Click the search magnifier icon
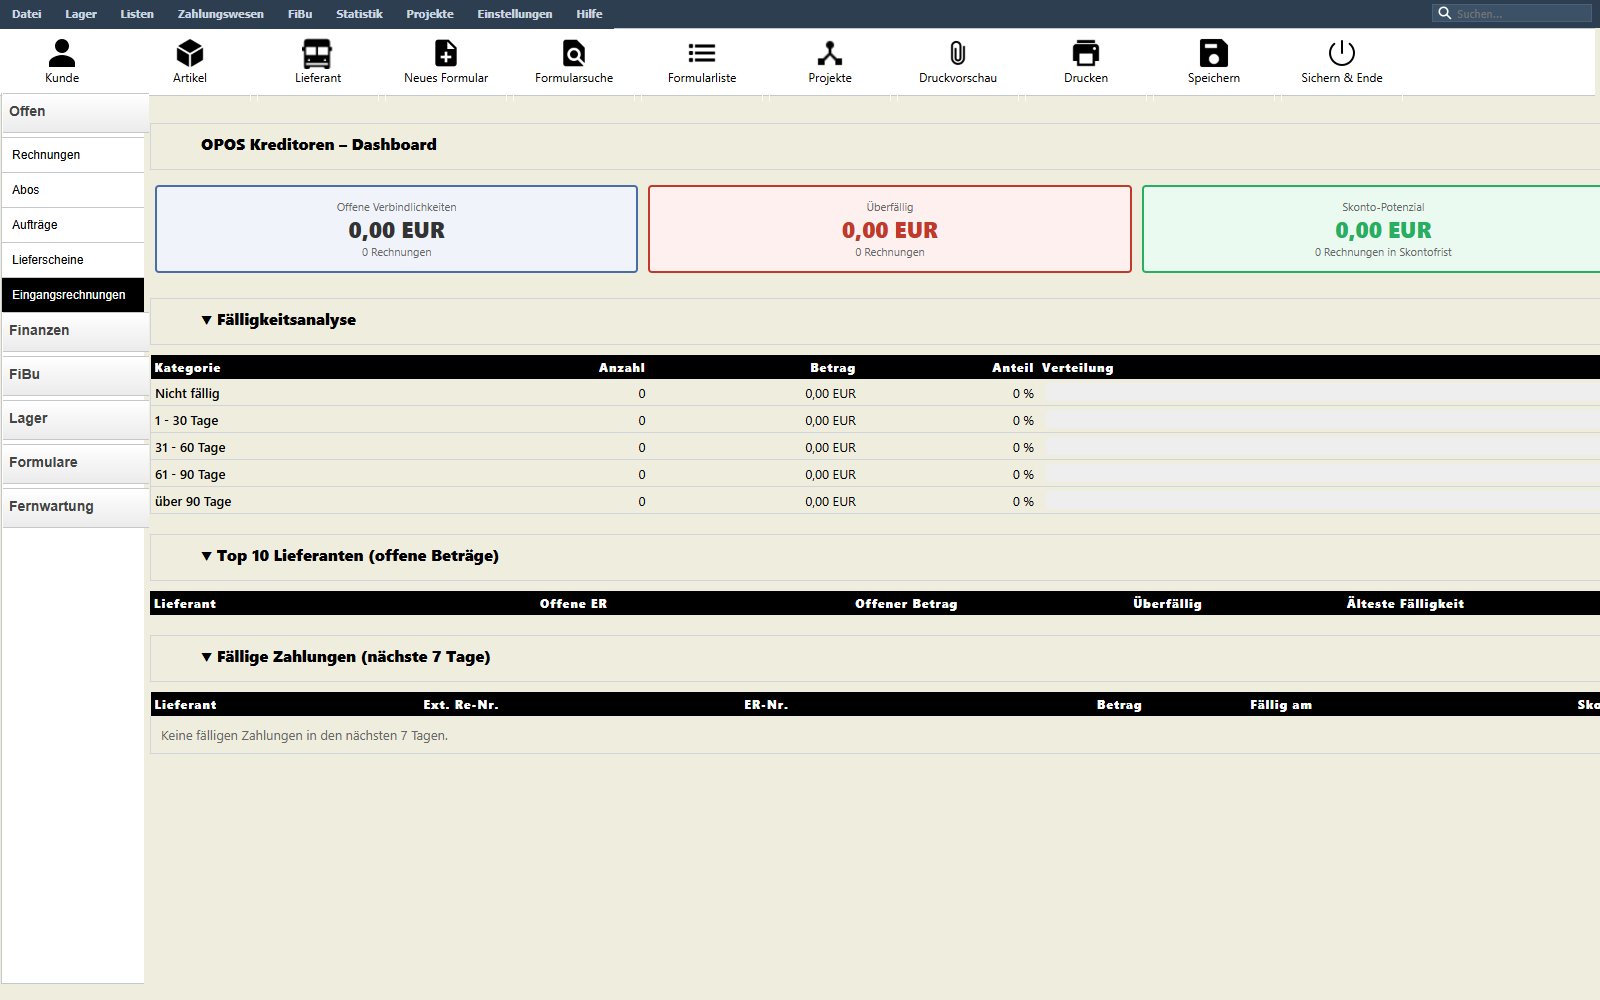Screen dimensions: 1600x1000 (x=1444, y=13)
